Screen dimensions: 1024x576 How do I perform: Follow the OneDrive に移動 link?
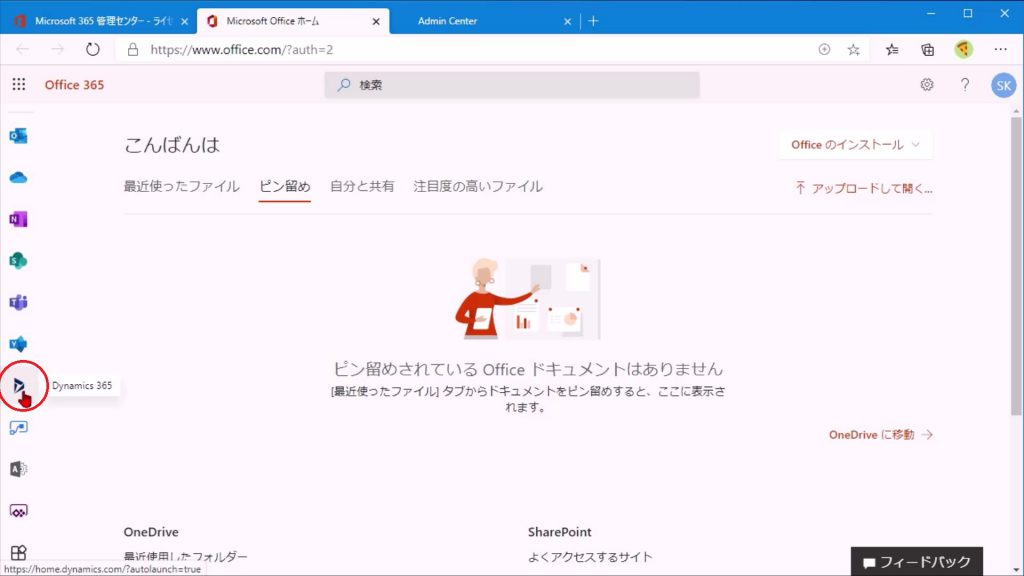click(x=880, y=435)
